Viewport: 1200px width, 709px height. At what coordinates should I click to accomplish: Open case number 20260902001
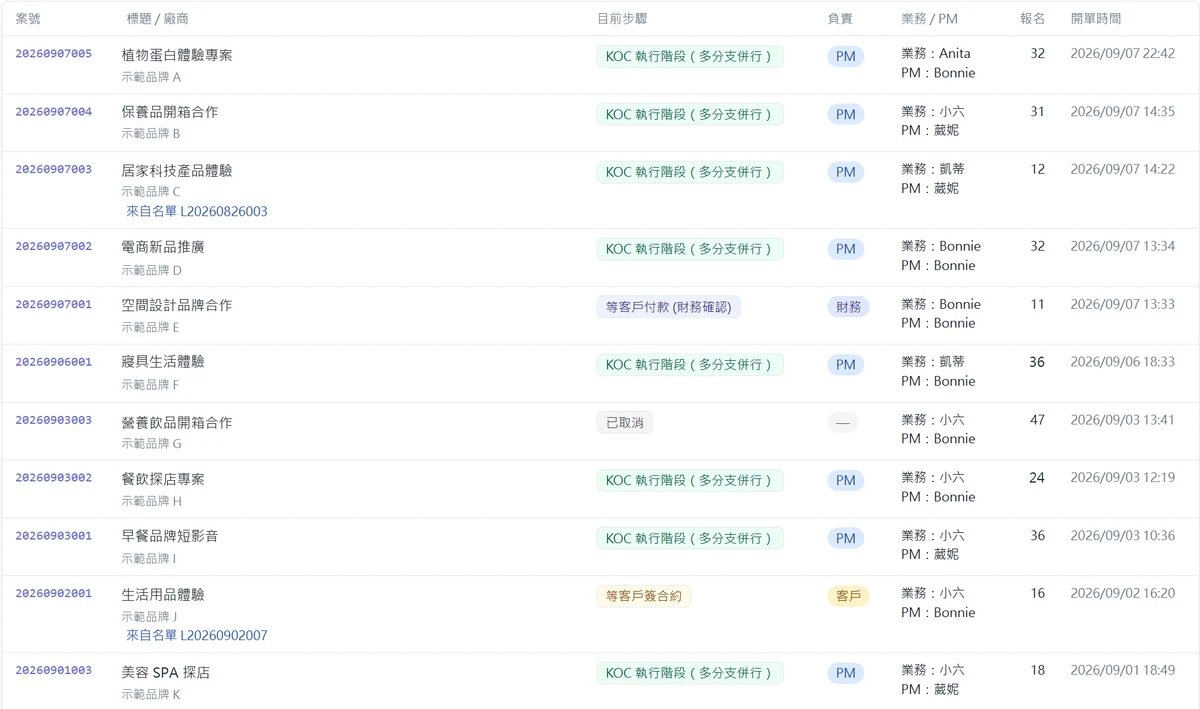[53, 594]
